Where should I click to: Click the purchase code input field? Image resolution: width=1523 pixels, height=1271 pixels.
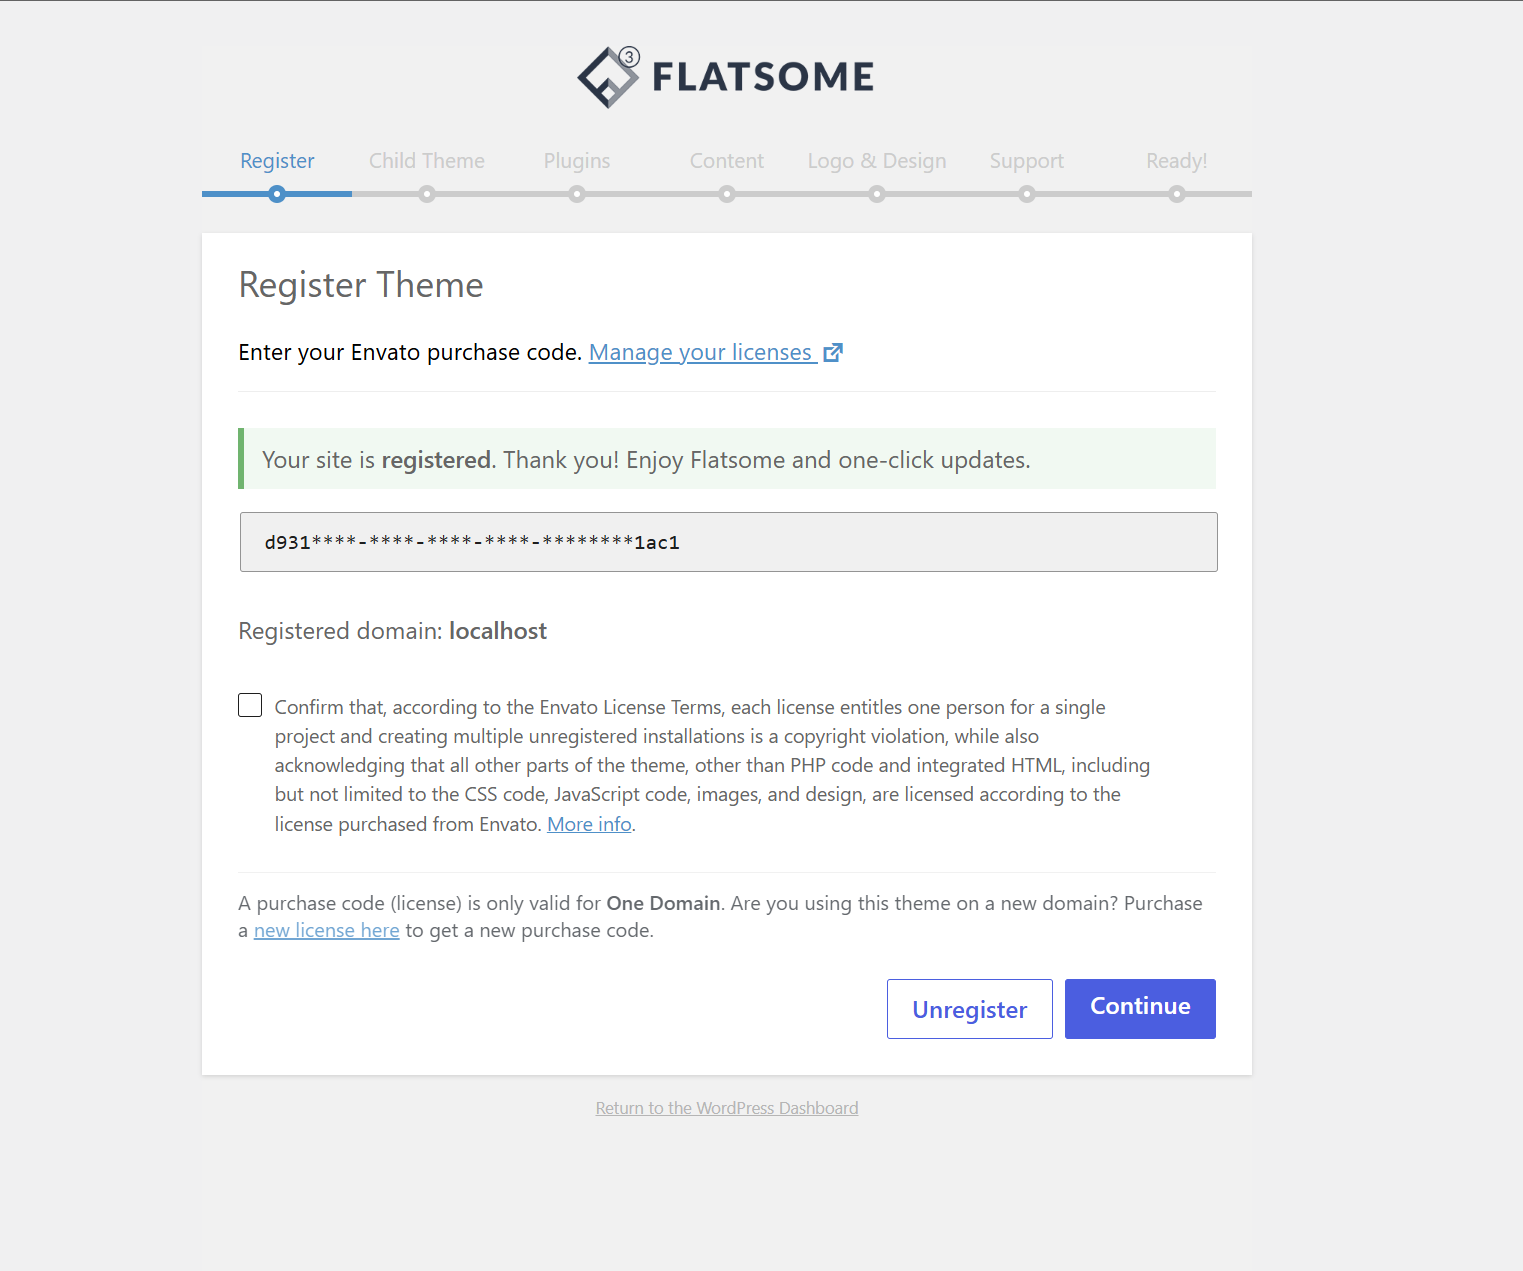pos(729,542)
